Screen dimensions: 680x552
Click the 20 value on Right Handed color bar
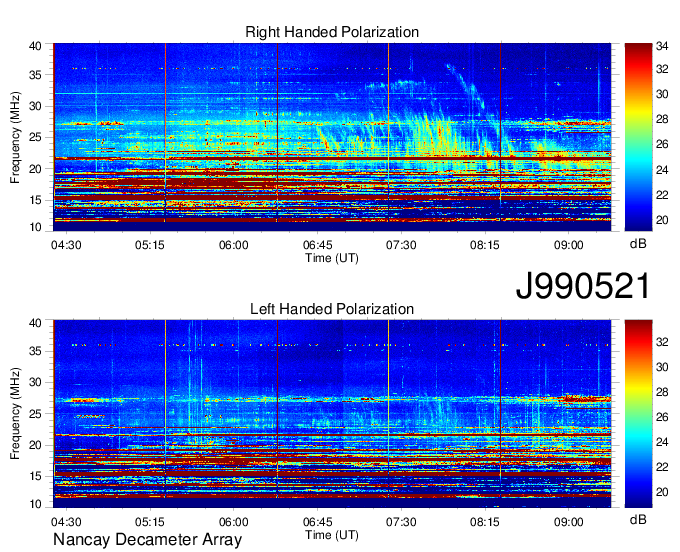pos(662,220)
